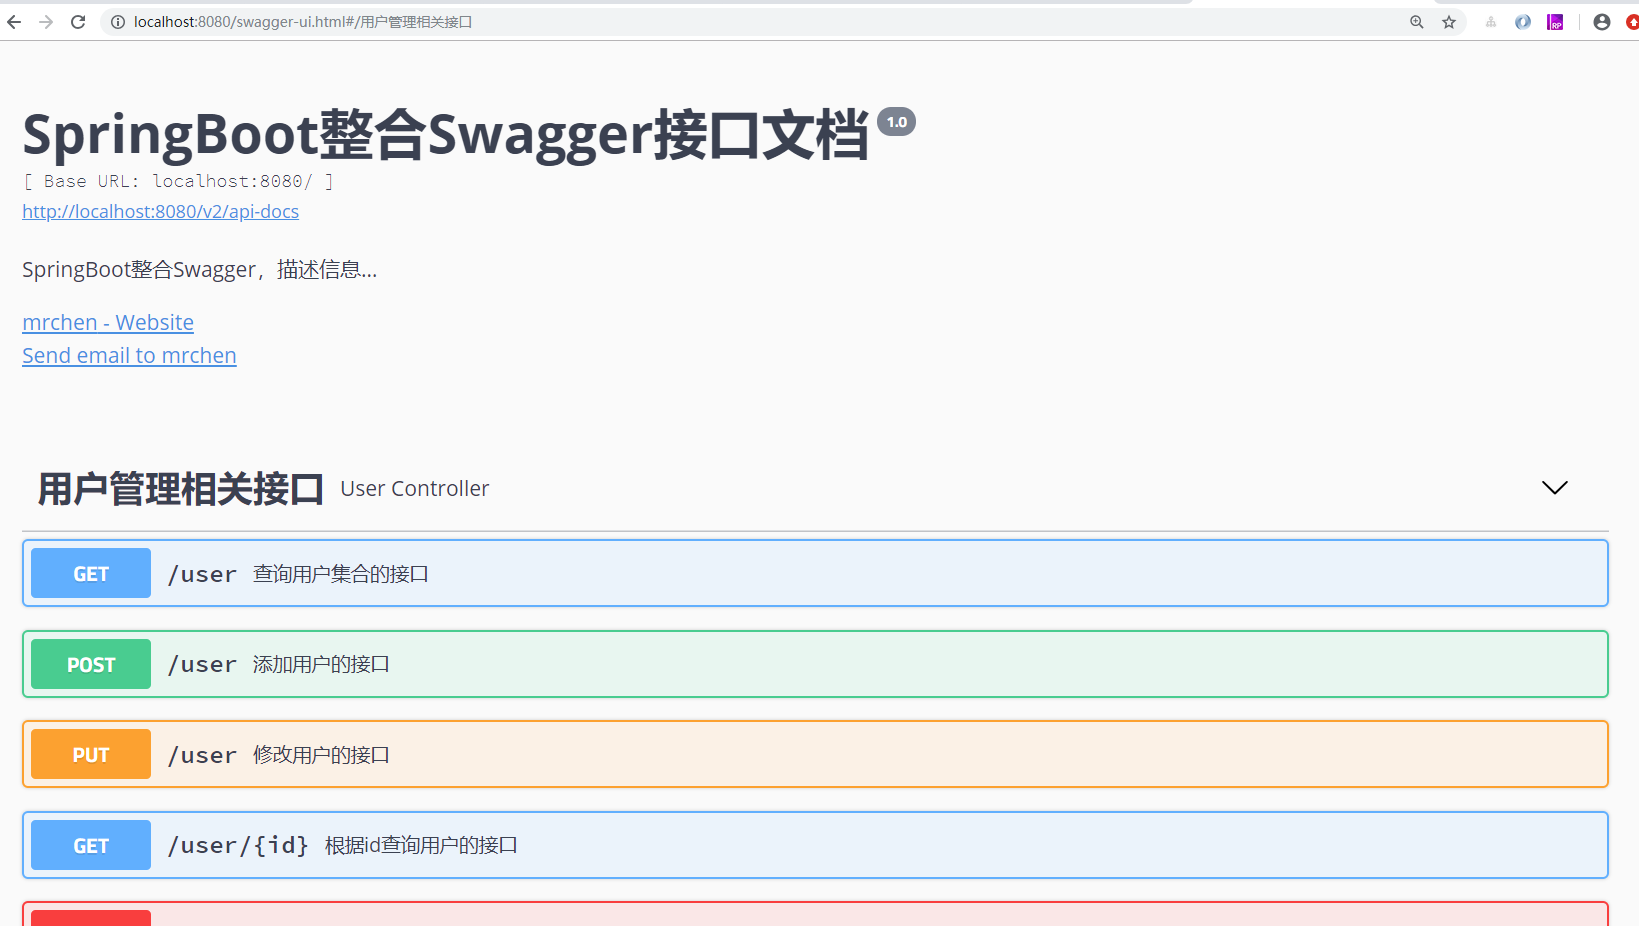Open the blue ring extension icon
1639x926 pixels.
point(1523,22)
